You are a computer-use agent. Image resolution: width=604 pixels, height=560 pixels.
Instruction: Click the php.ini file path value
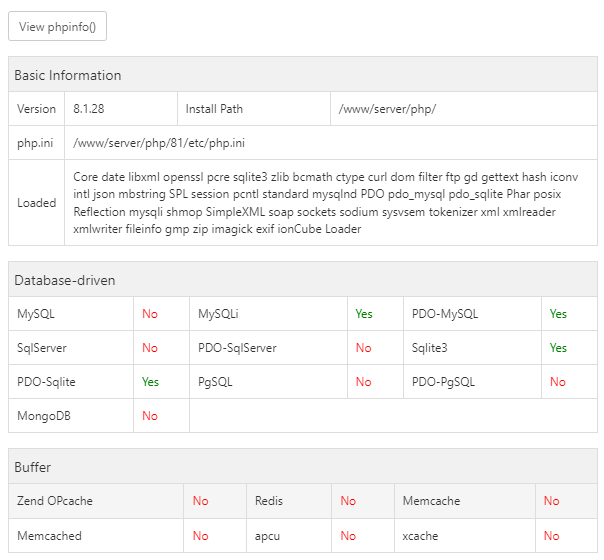pyautogui.click(x=159, y=143)
